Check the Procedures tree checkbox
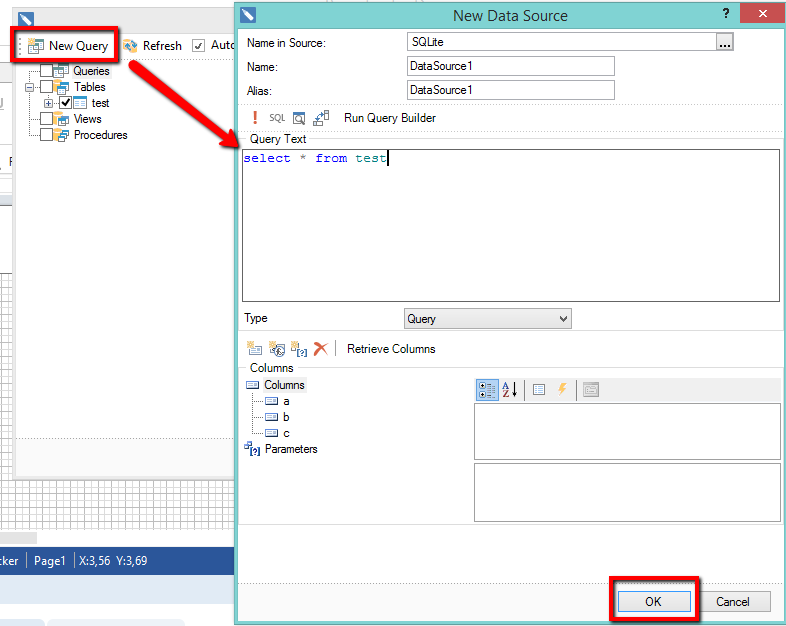The height and width of the screenshot is (626, 786). click(x=46, y=135)
